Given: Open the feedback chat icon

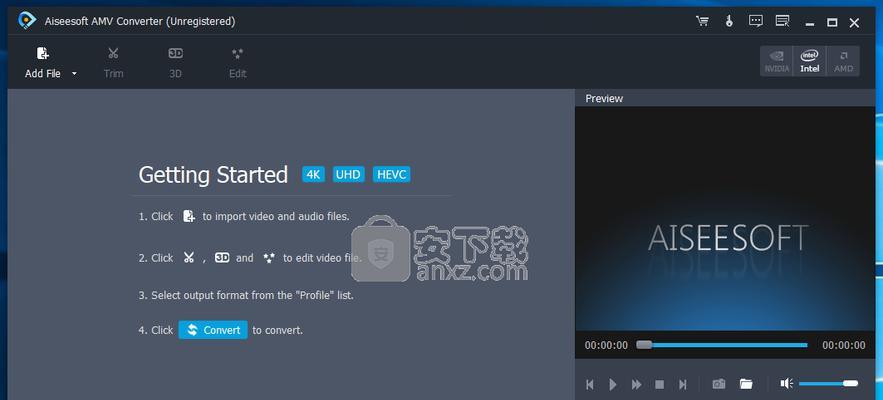Looking at the screenshot, I should pyautogui.click(x=756, y=21).
